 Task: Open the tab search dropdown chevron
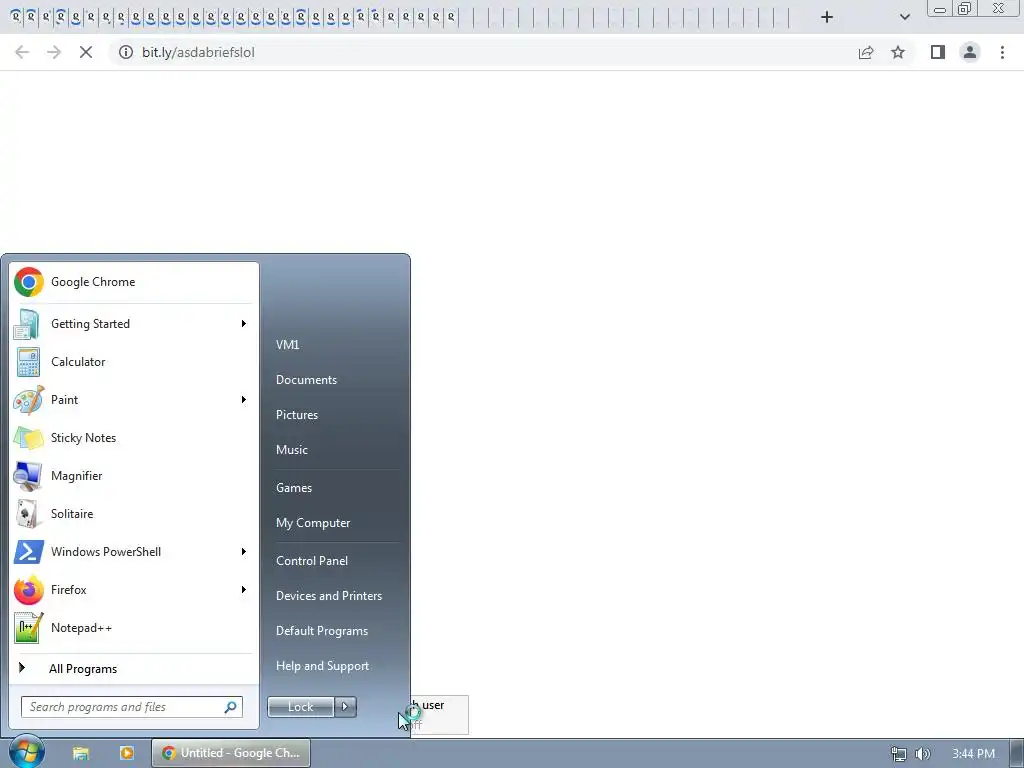click(x=904, y=17)
